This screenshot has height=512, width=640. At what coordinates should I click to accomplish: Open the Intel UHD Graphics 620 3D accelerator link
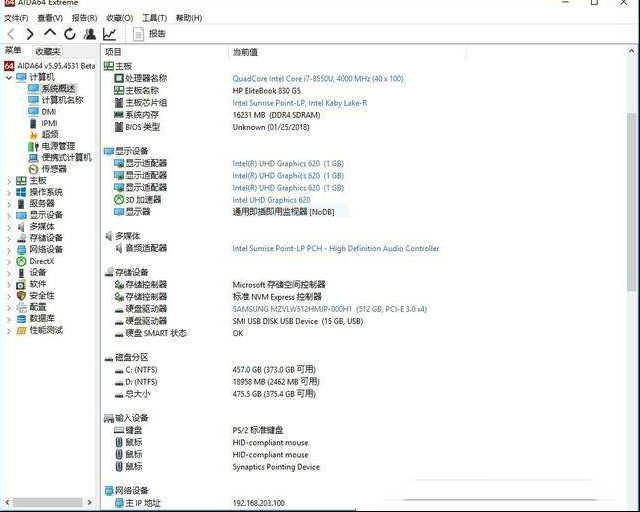pyautogui.click(x=271, y=200)
